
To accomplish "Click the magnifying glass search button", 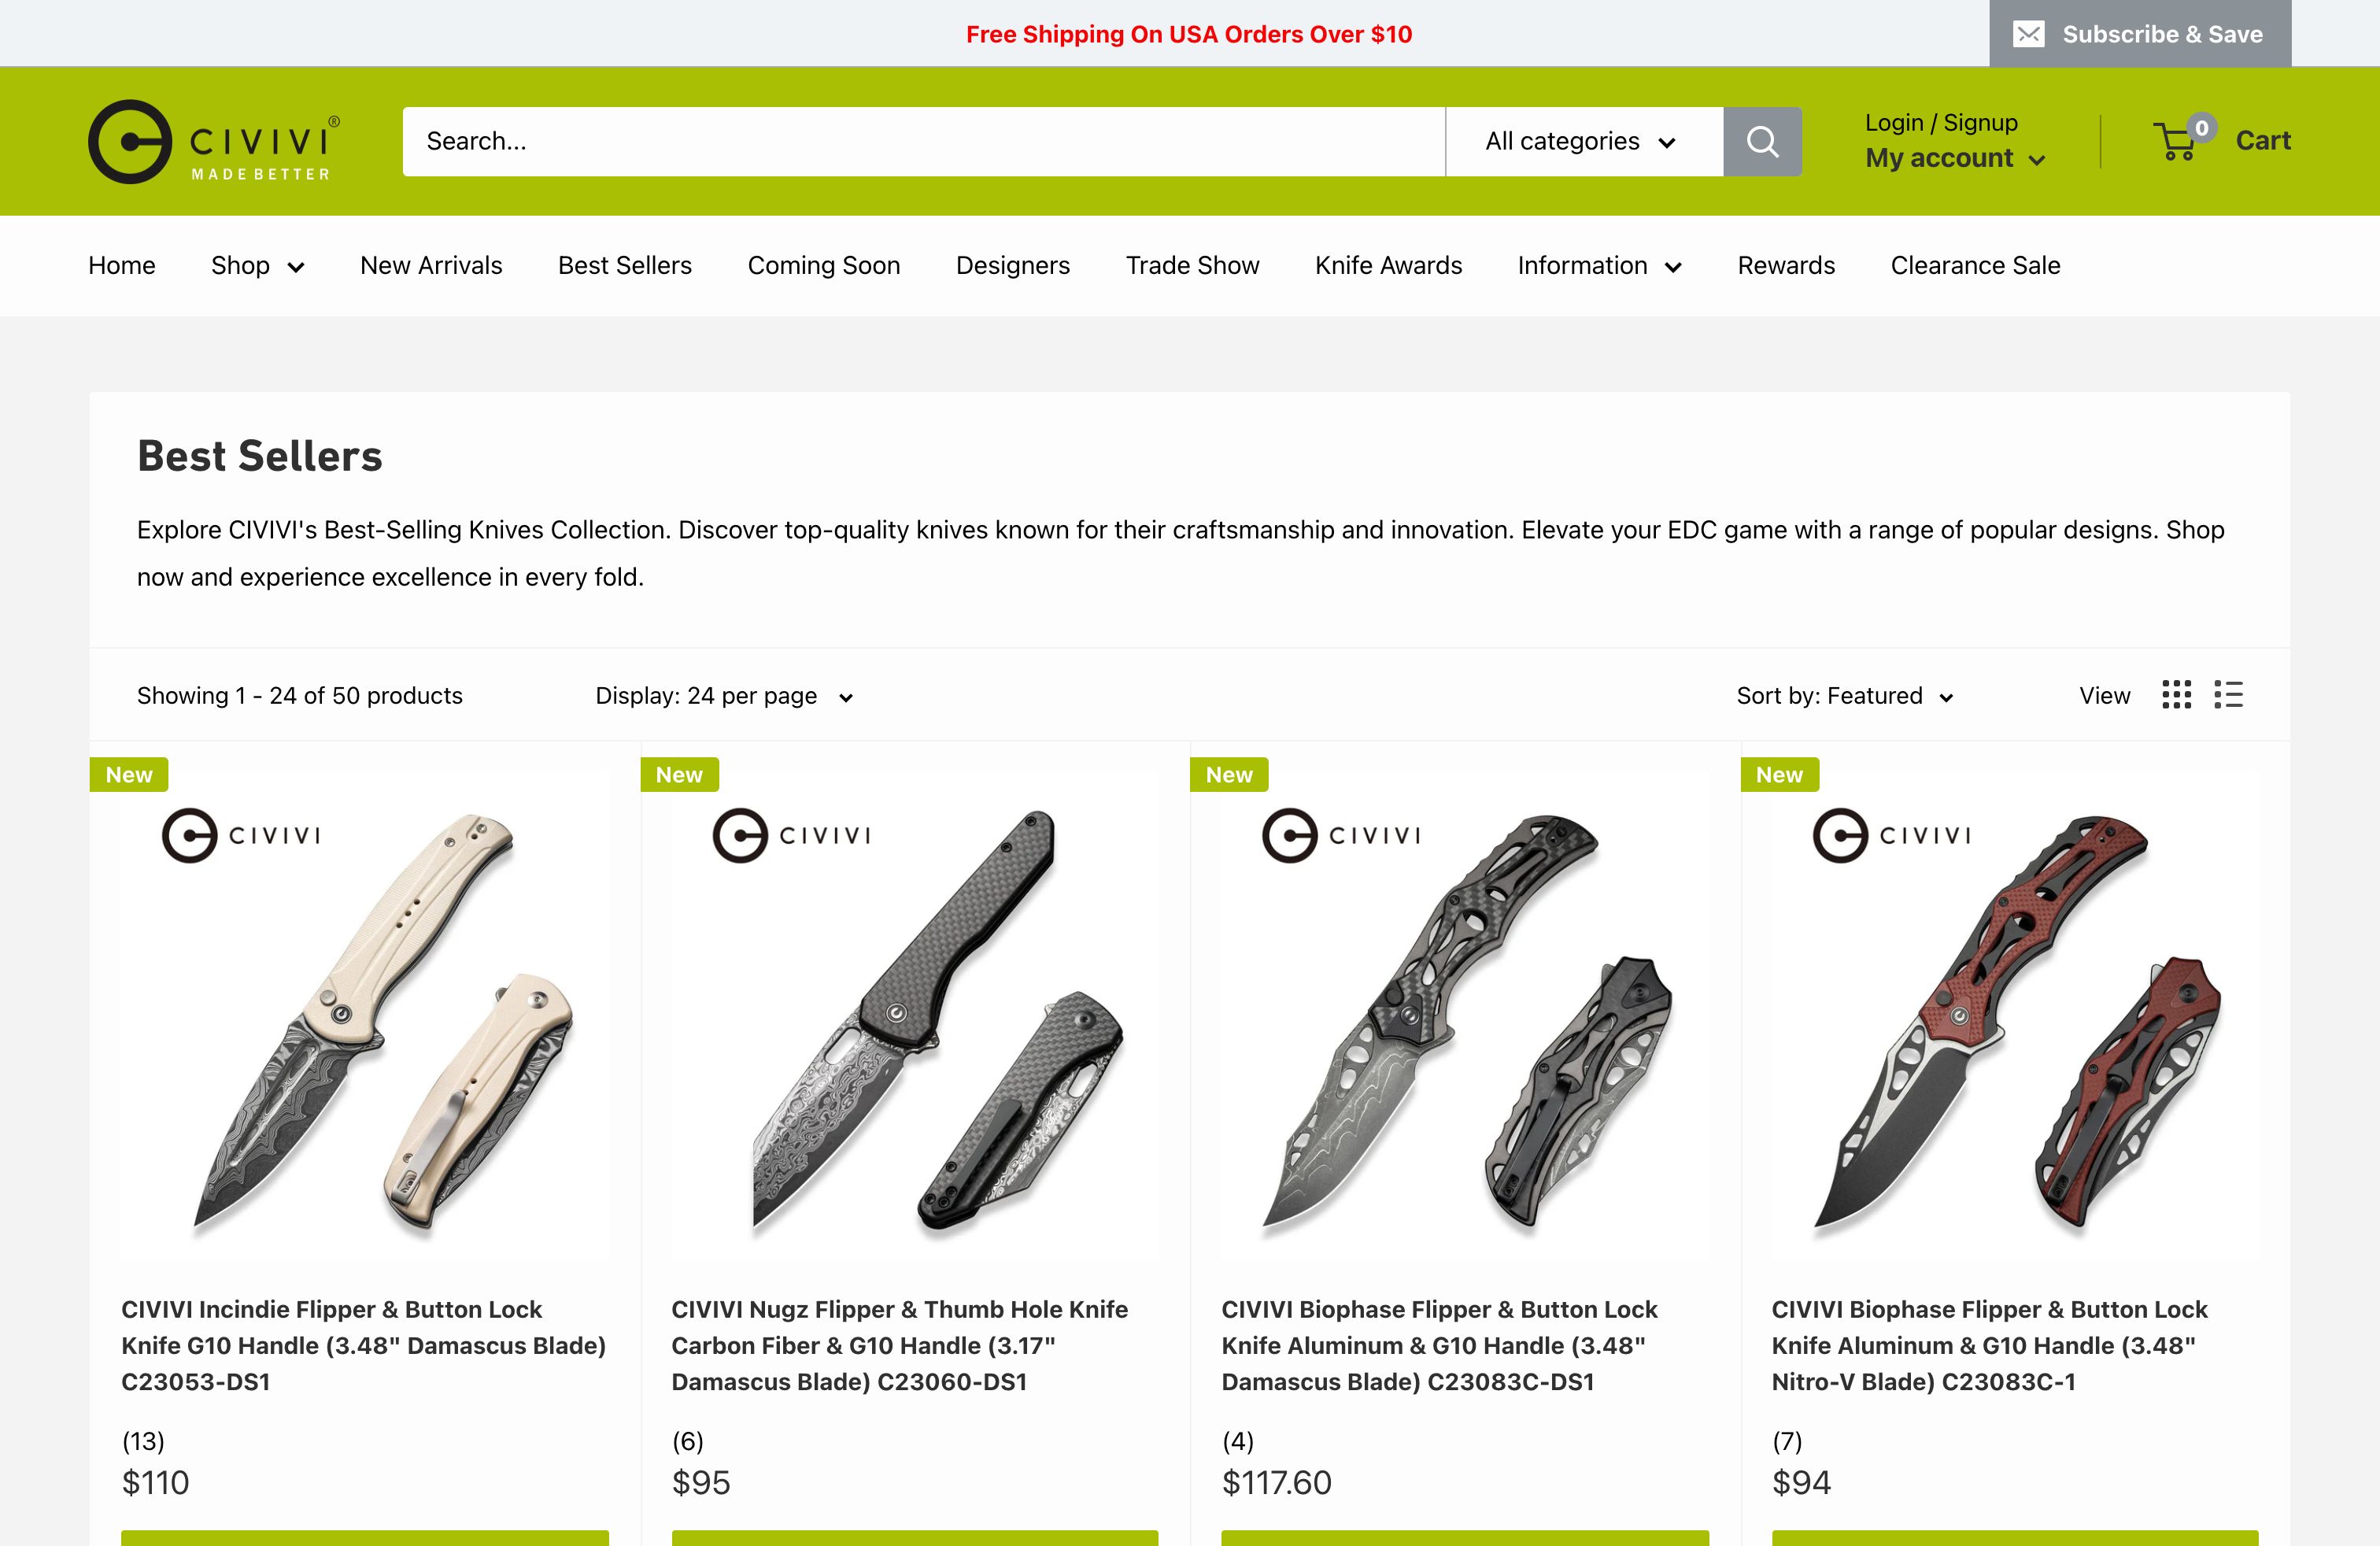I will [x=1762, y=141].
